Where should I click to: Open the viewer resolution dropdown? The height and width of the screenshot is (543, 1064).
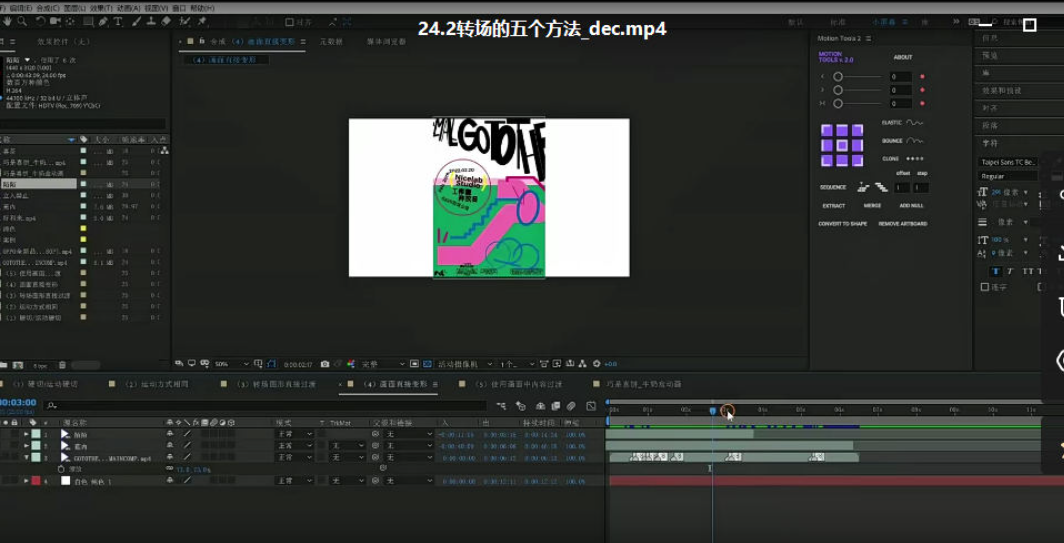[x=383, y=364]
